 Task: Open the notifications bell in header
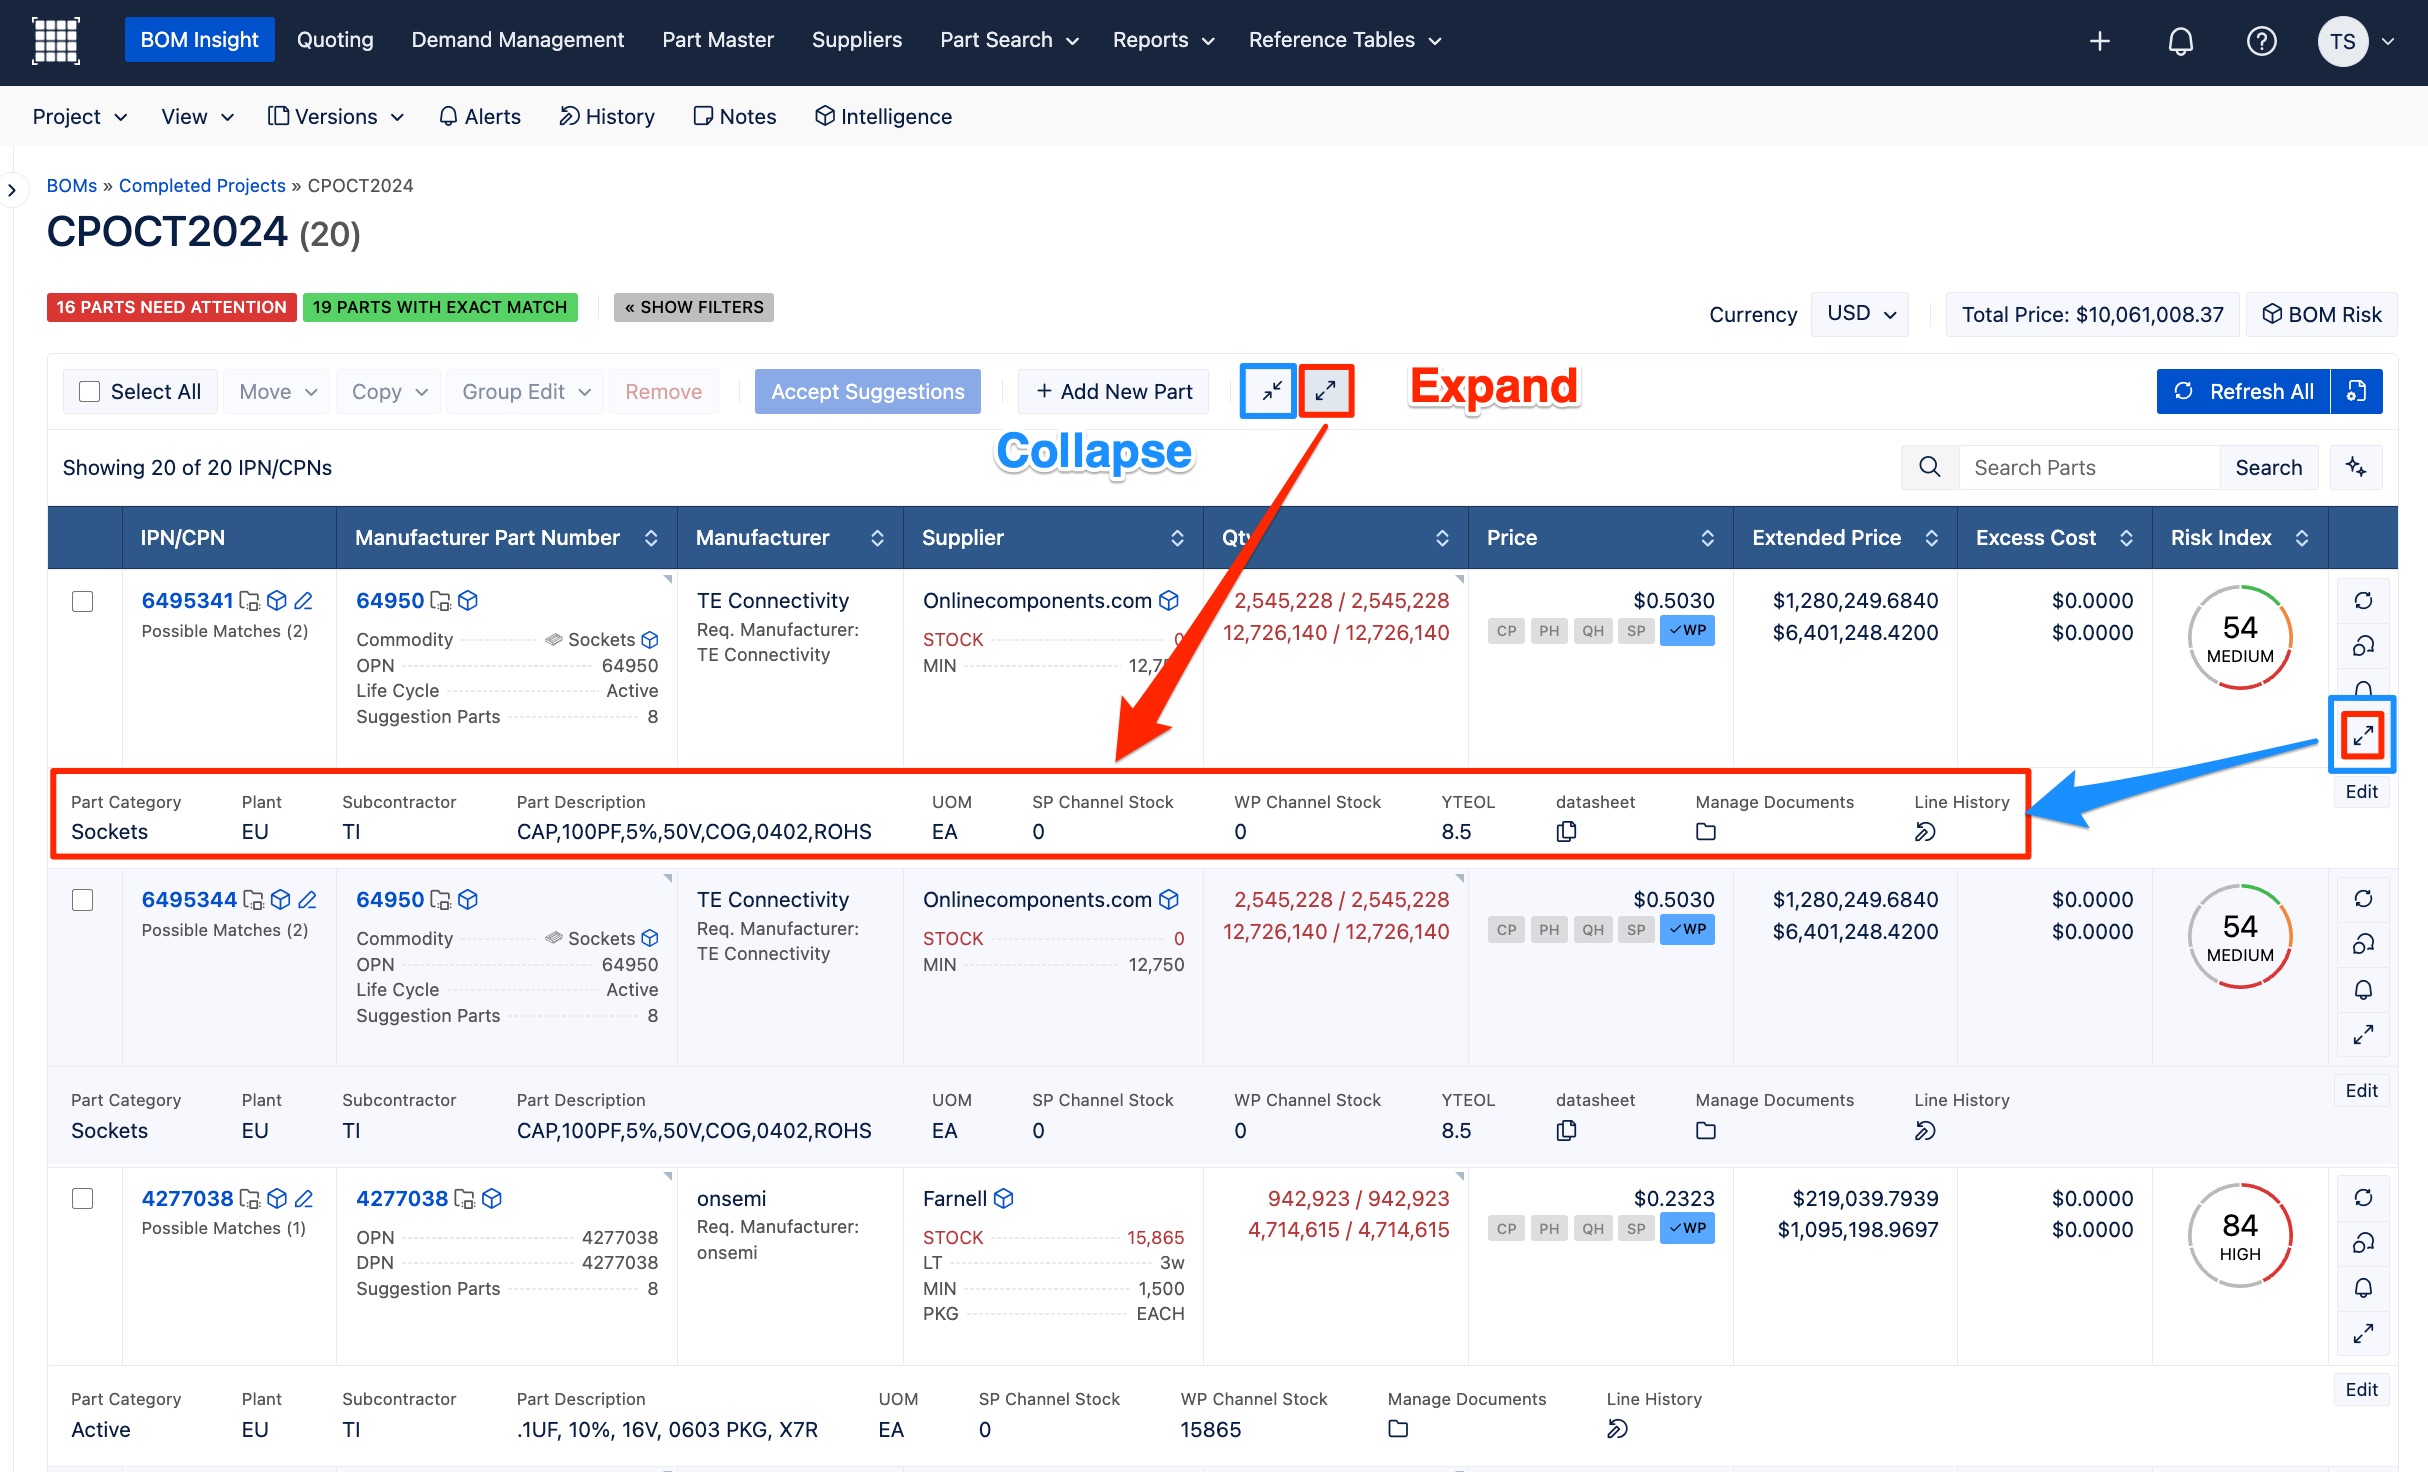point(2181,41)
